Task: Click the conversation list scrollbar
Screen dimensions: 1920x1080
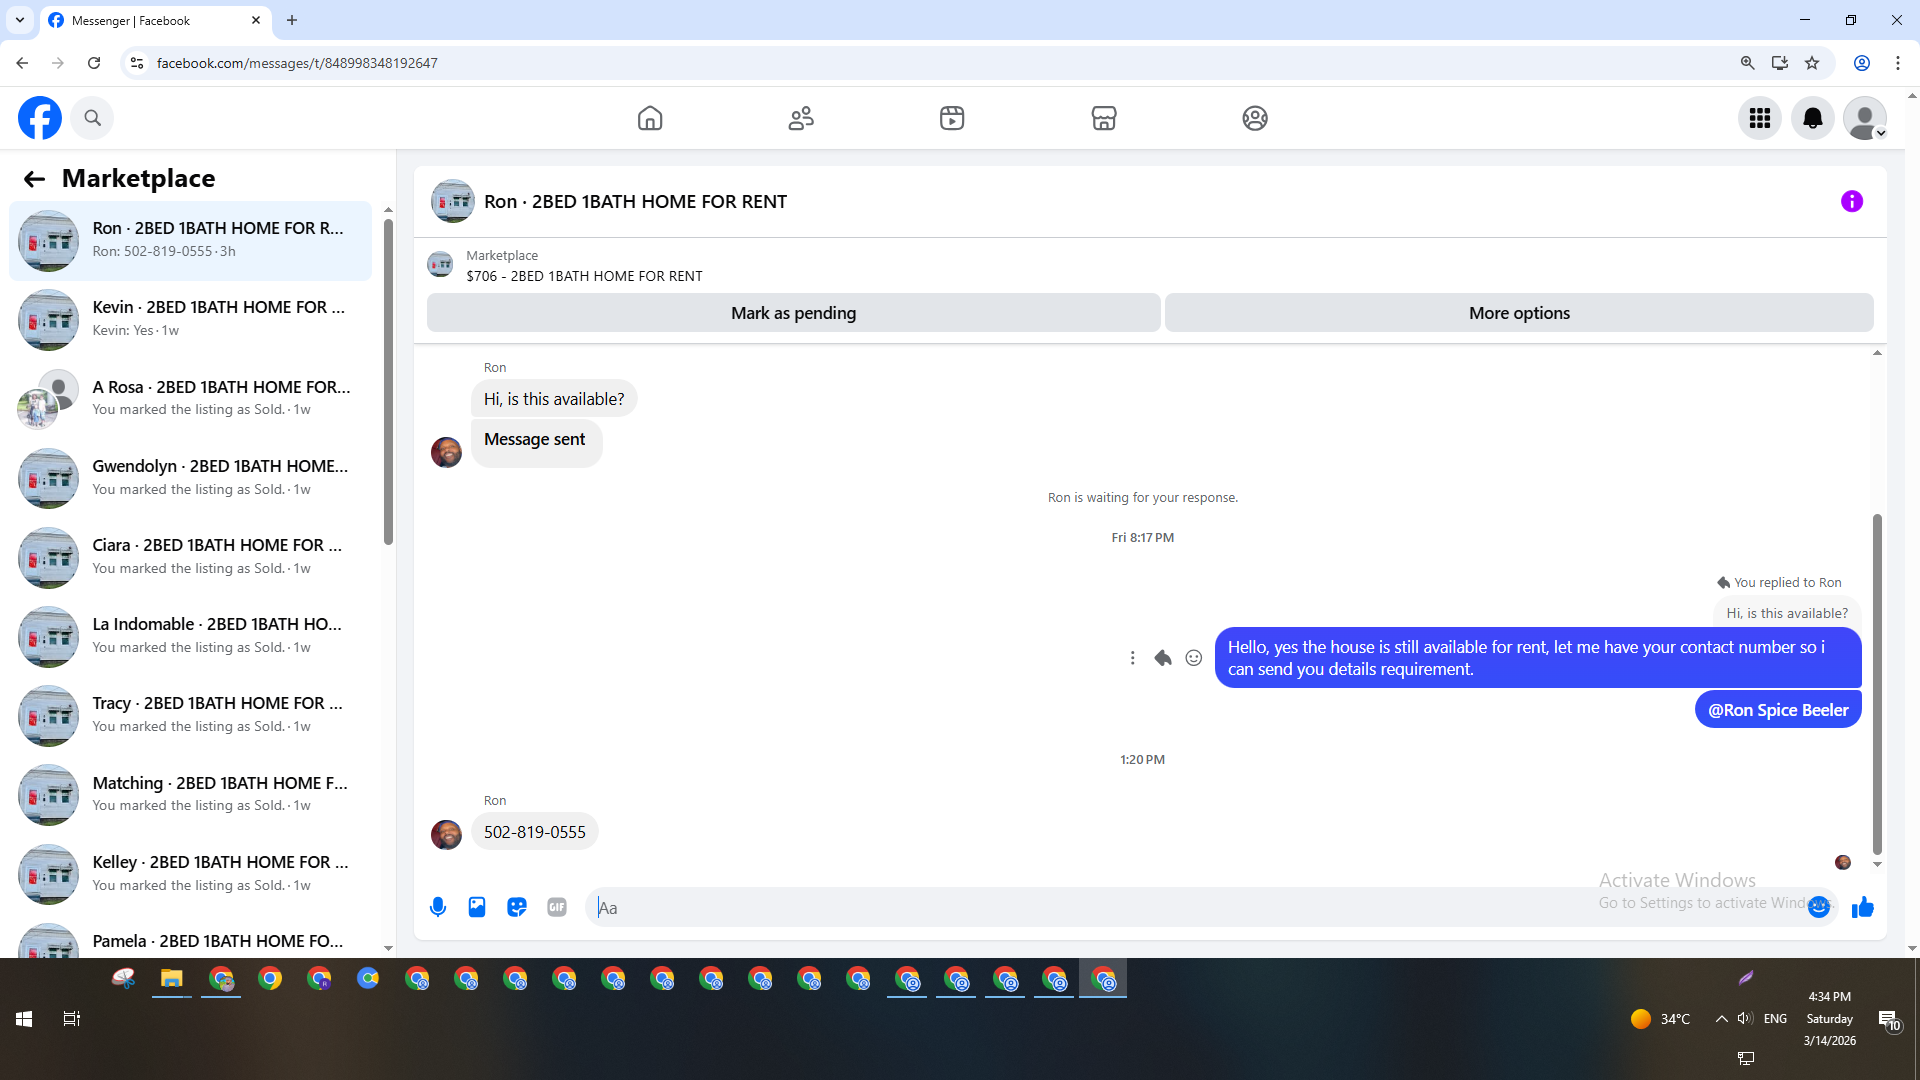Action: click(388, 382)
